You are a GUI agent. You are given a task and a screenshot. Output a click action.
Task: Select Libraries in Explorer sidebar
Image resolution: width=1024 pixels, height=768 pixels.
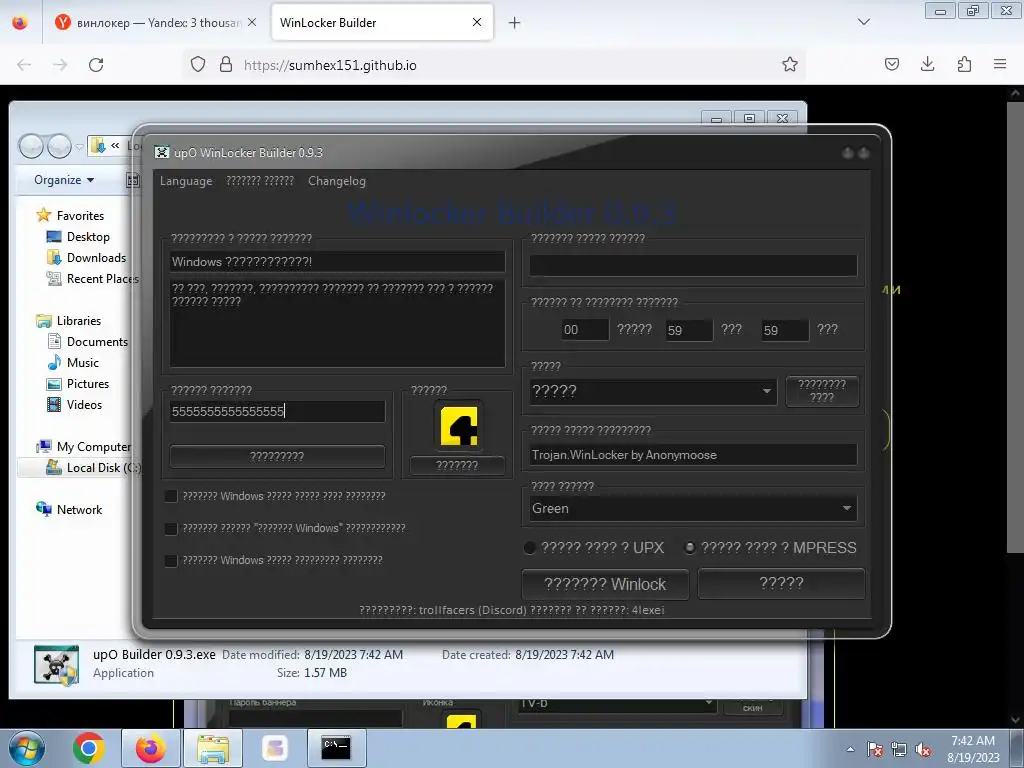78,321
